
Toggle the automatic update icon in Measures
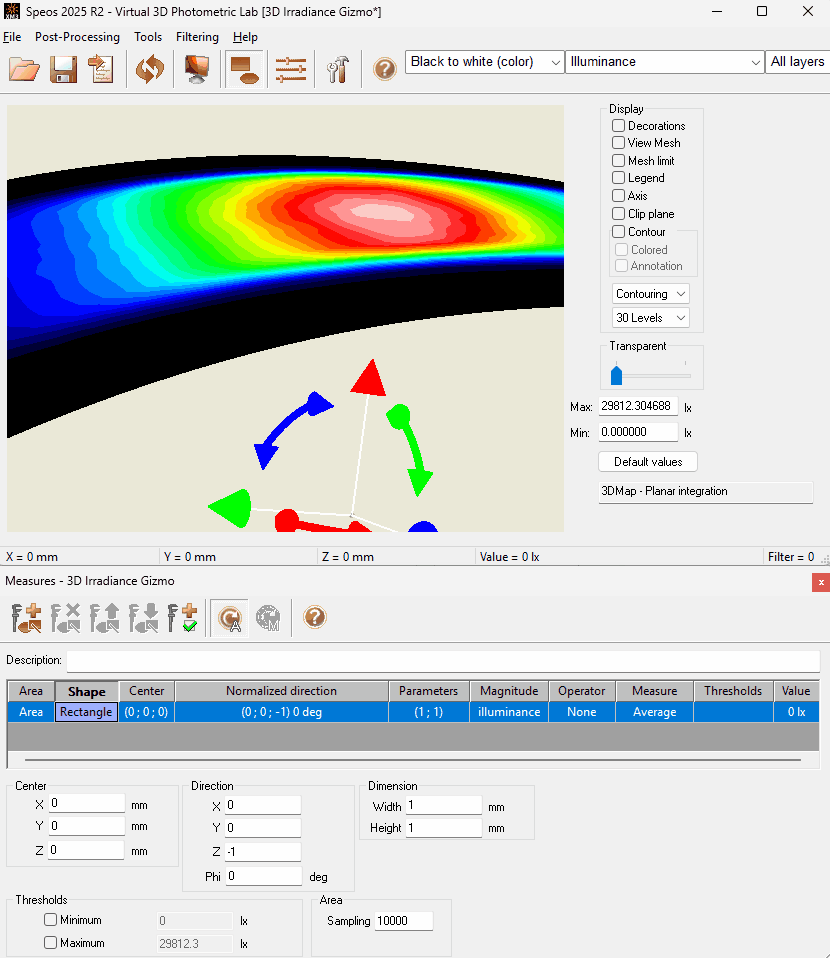230,618
